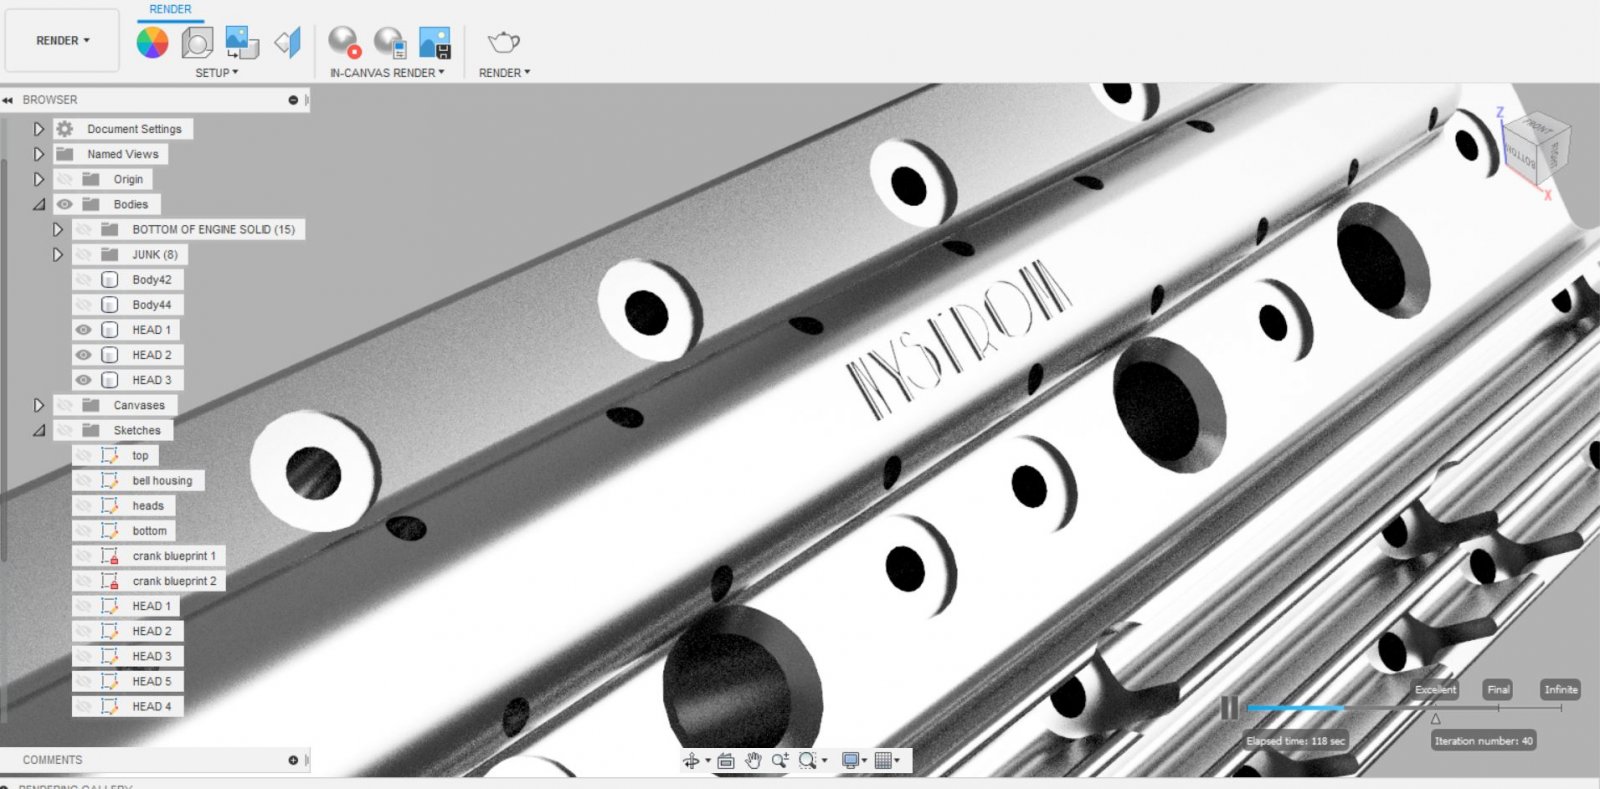
Task: Show the bell housing sketch
Action: (x=84, y=481)
